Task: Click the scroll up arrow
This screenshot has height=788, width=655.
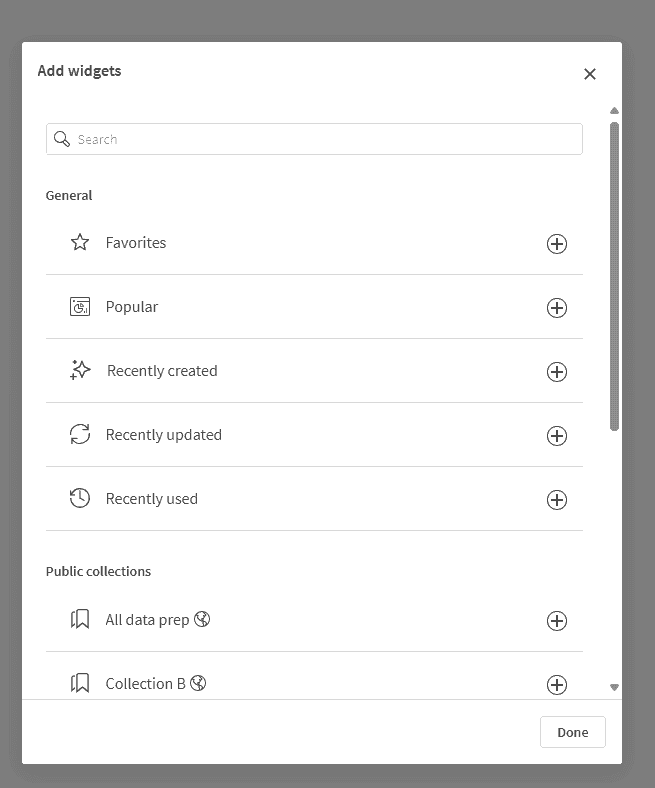Action: point(615,111)
